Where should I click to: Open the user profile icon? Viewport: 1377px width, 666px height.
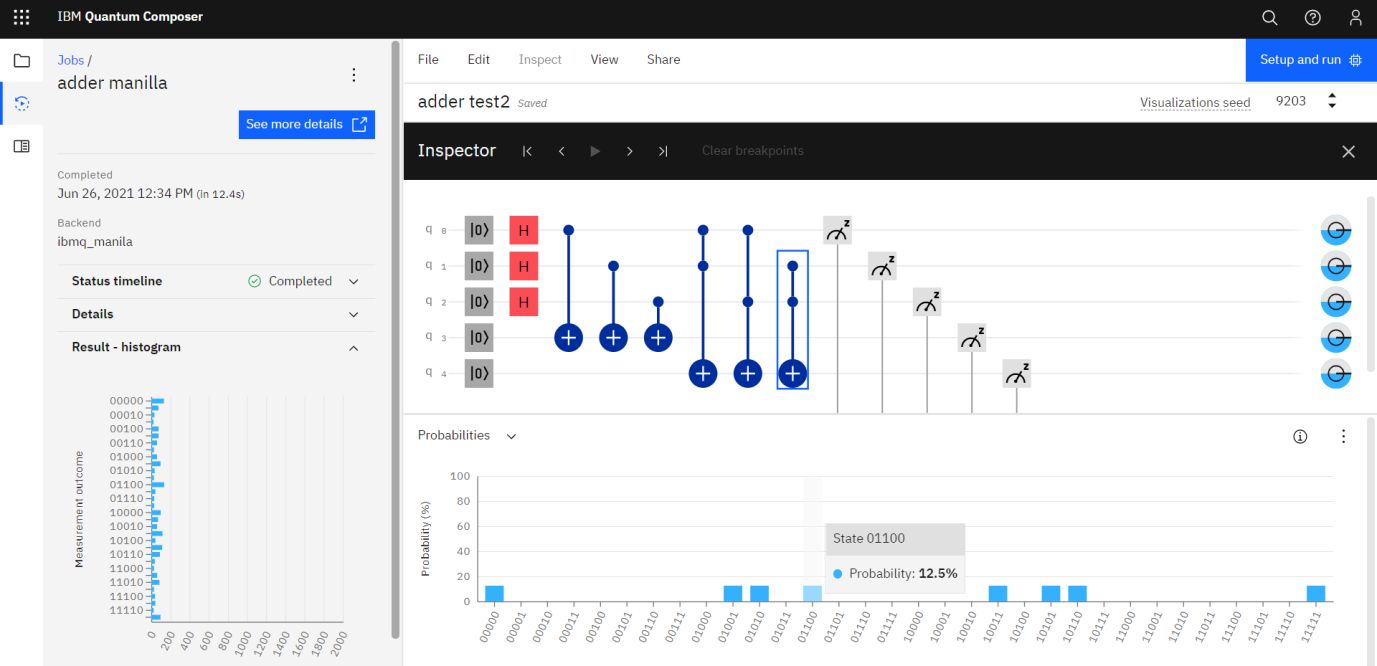[1355, 18]
